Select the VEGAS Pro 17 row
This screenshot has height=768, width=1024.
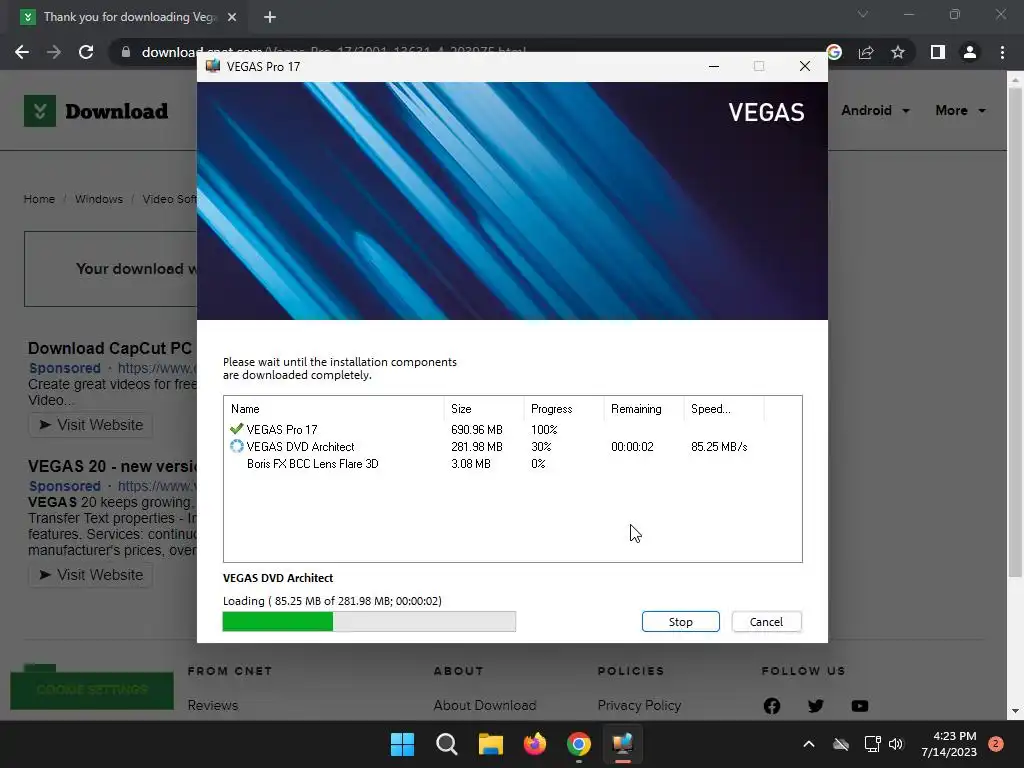click(x=513, y=430)
